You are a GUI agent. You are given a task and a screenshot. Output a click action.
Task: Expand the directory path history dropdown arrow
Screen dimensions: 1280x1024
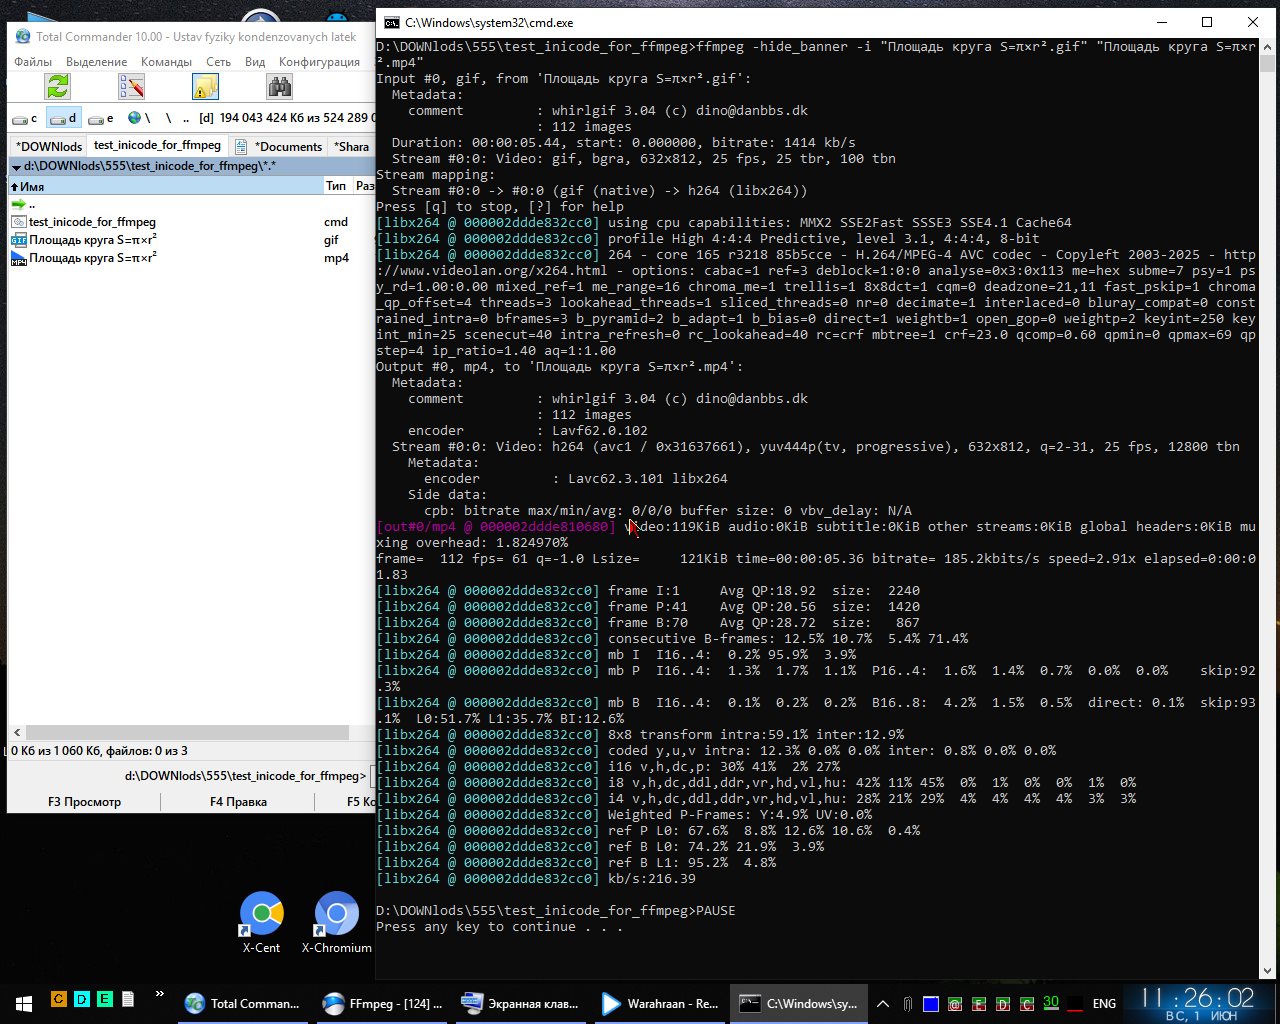16,167
